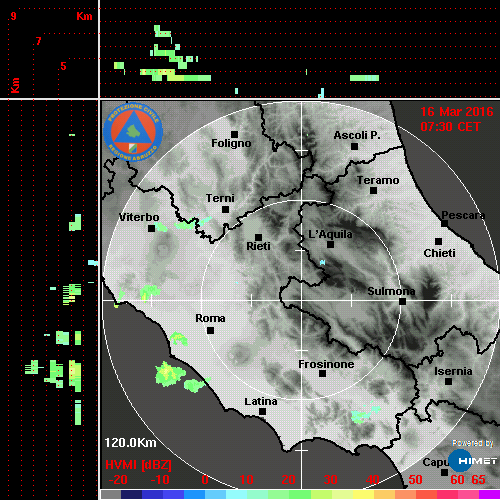Screen dimensions: 500x500
Task: Click the 9 km altitude axis label
Action: click(x=13, y=16)
